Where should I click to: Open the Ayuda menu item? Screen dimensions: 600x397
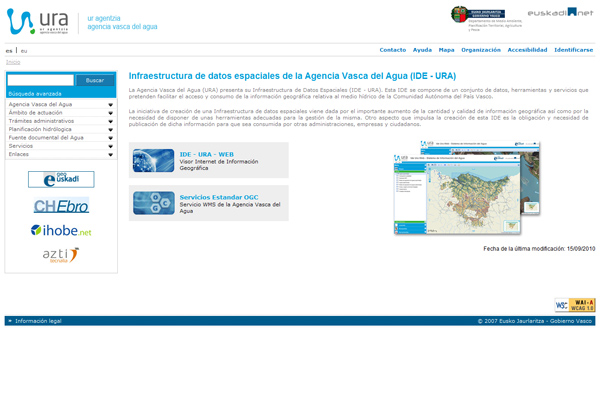click(x=422, y=50)
